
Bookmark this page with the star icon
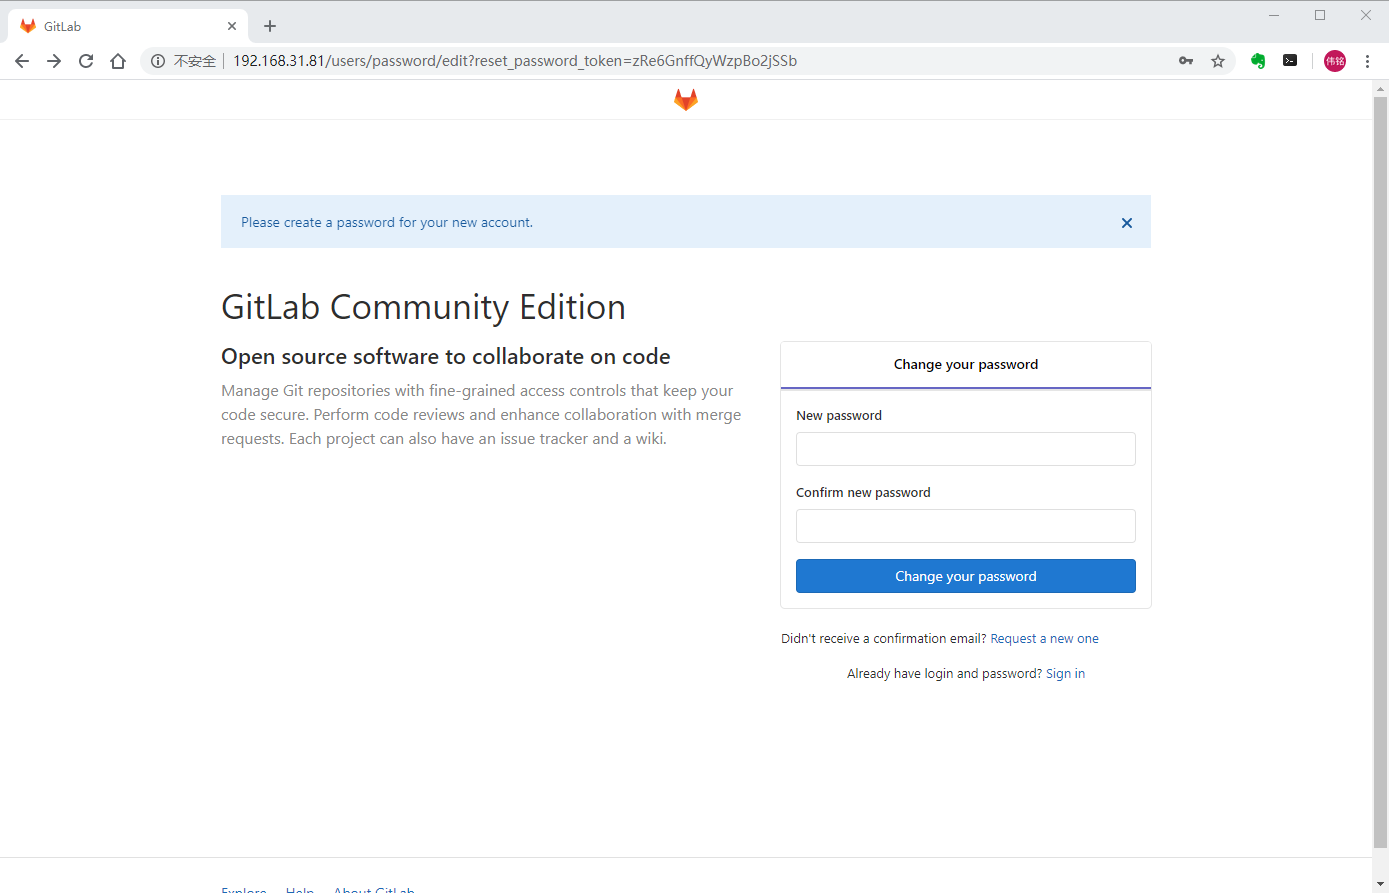tap(1218, 61)
